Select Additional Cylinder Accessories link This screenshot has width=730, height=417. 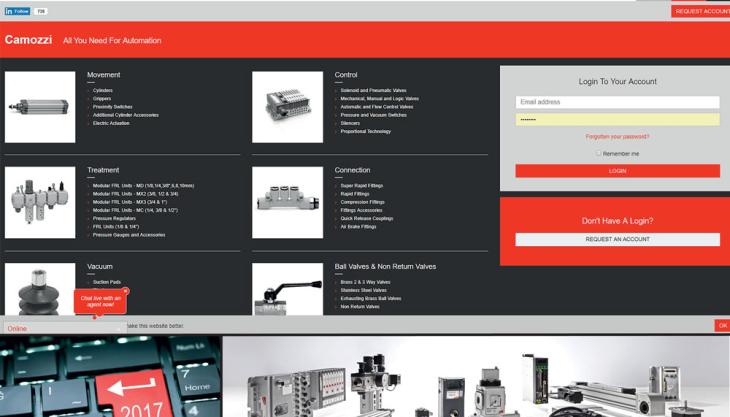[126, 115]
